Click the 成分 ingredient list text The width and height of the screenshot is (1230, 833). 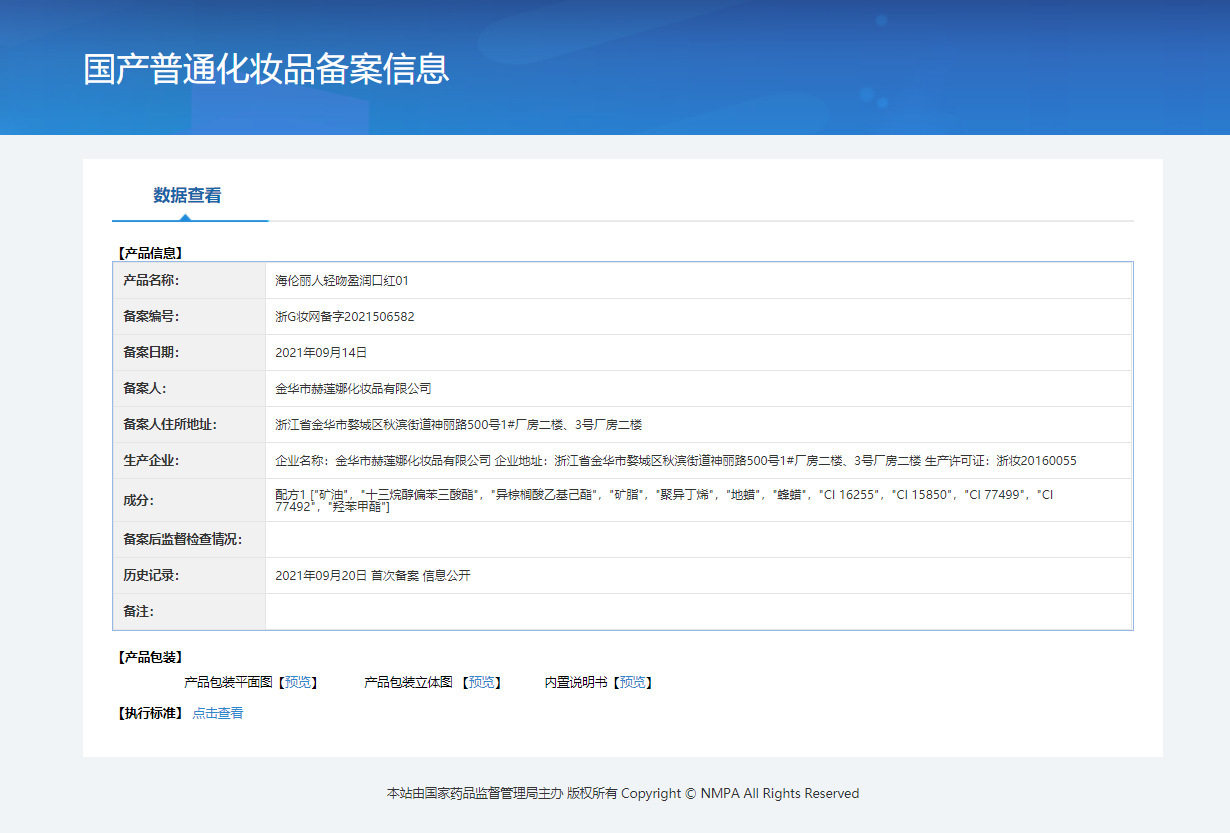click(x=664, y=501)
